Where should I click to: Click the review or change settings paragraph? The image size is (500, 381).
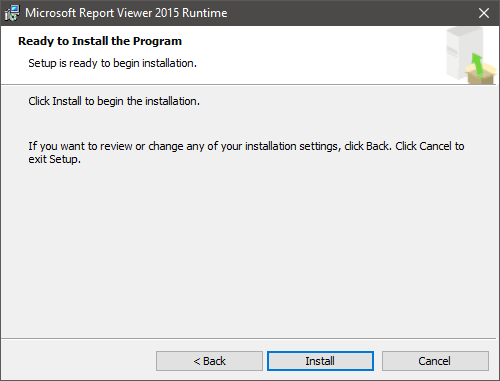pos(246,153)
